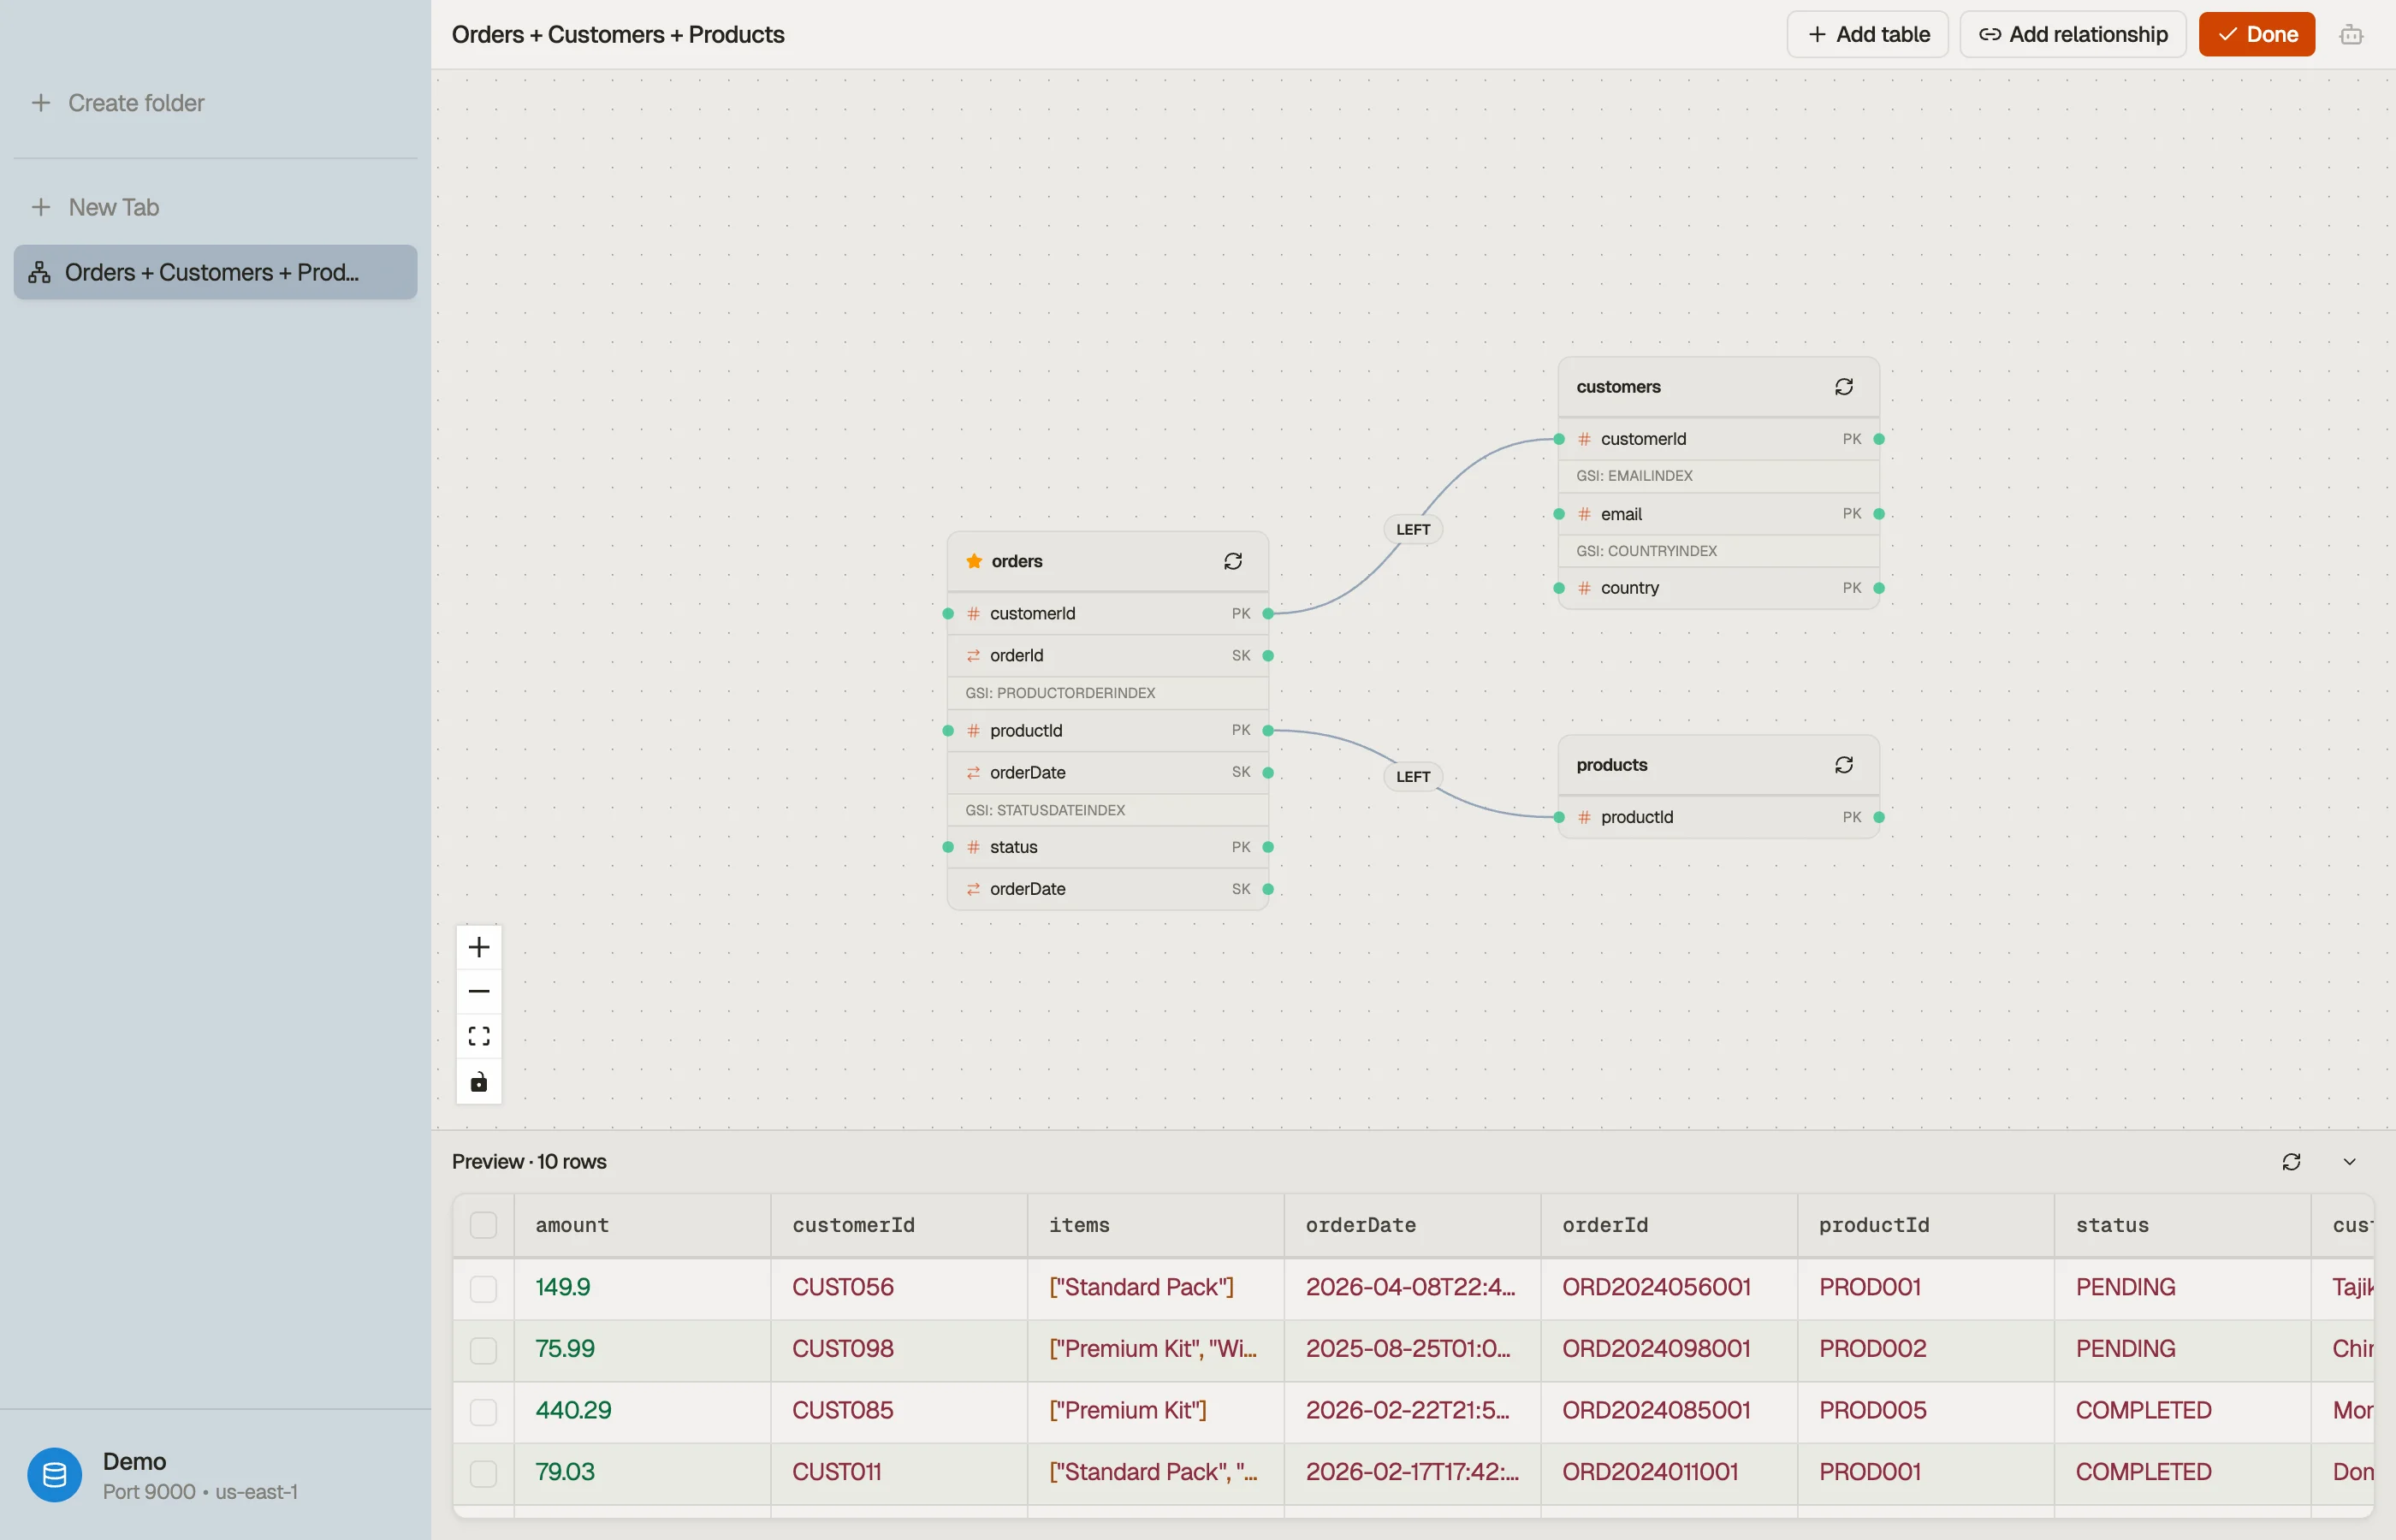
Task: Collapse the preview panel chevron
Action: 2350,1162
